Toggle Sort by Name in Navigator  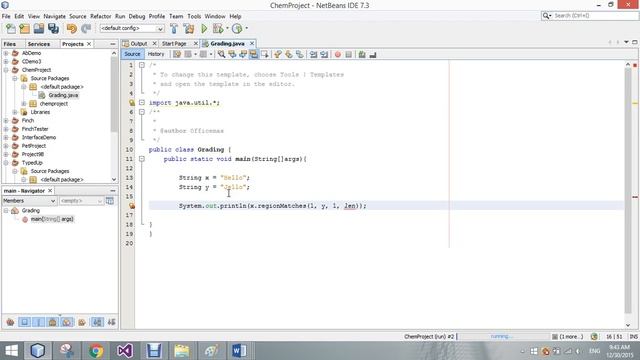(97, 322)
